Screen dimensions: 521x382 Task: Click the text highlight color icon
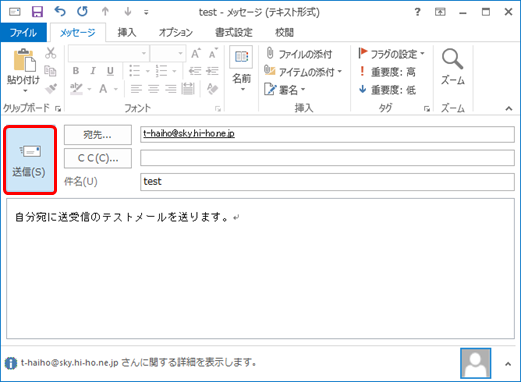click(x=76, y=89)
